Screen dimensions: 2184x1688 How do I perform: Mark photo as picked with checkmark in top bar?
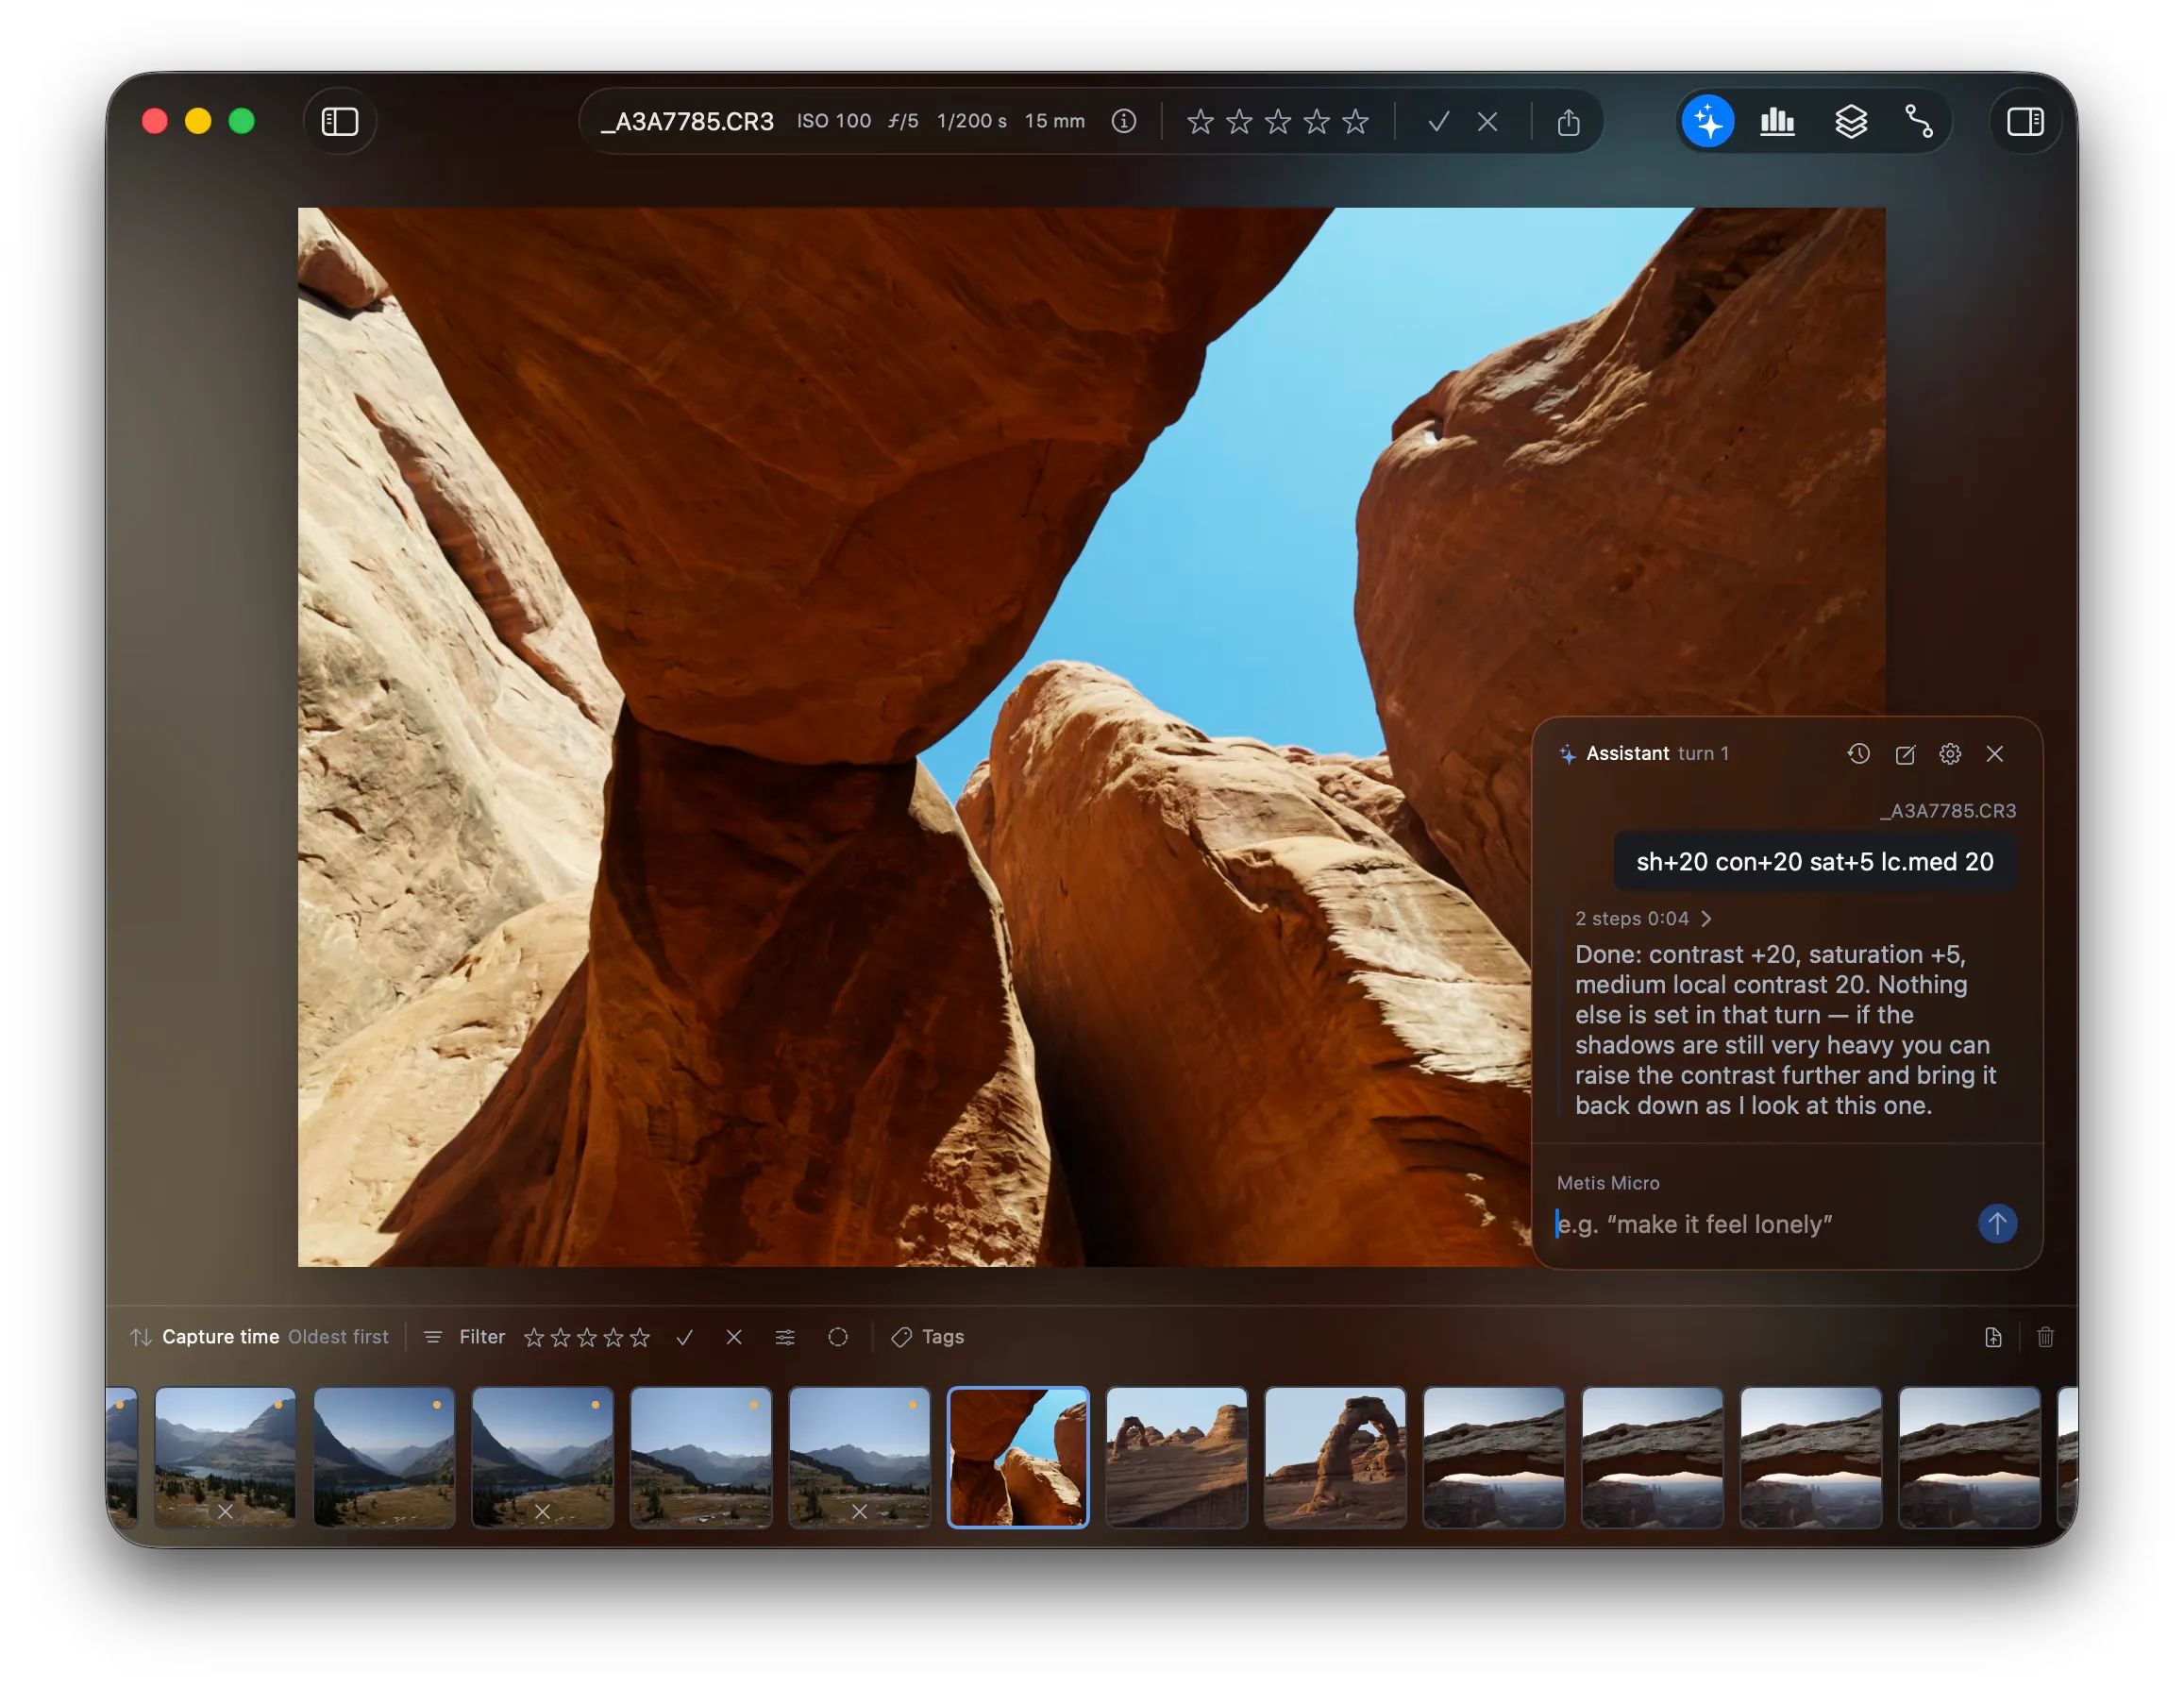[x=1438, y=122]
